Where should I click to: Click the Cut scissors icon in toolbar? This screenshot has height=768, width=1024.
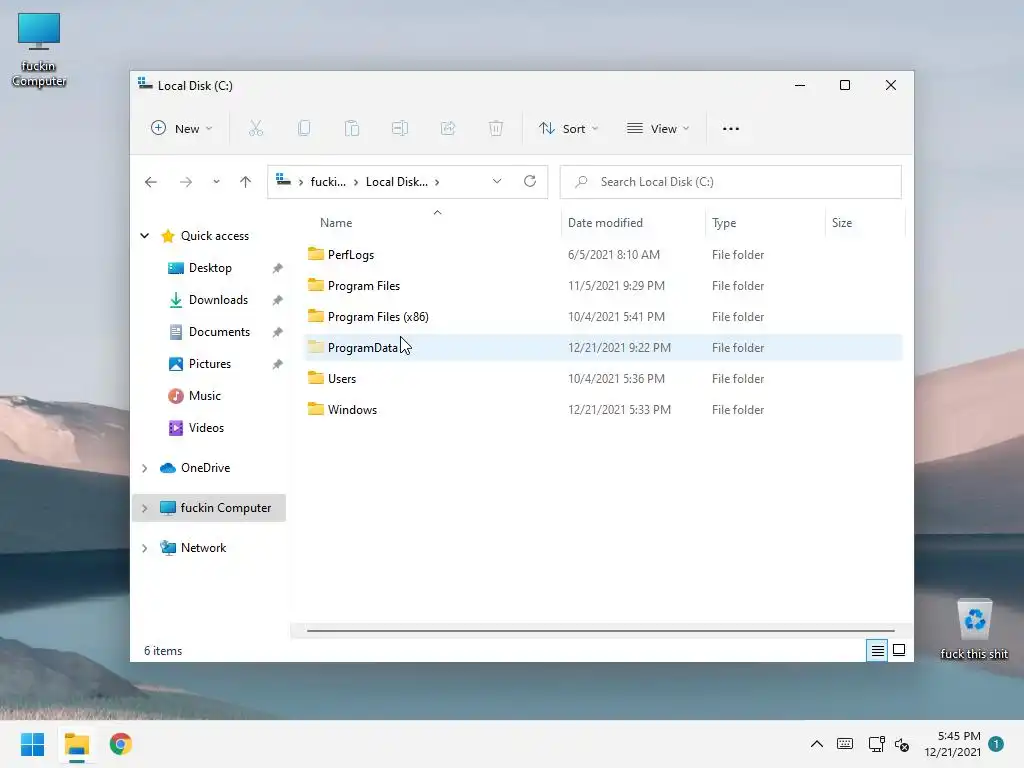point(255,129)
